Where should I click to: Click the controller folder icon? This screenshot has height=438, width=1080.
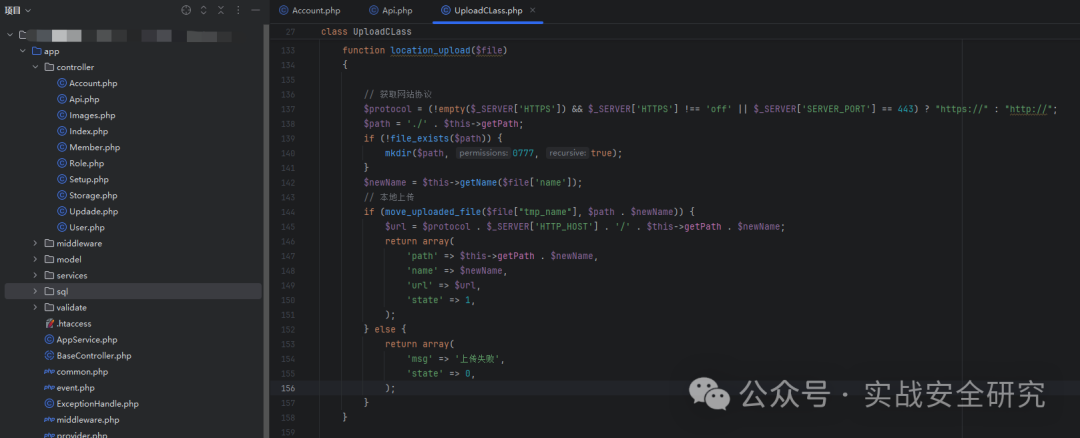(x=49, y=67)
